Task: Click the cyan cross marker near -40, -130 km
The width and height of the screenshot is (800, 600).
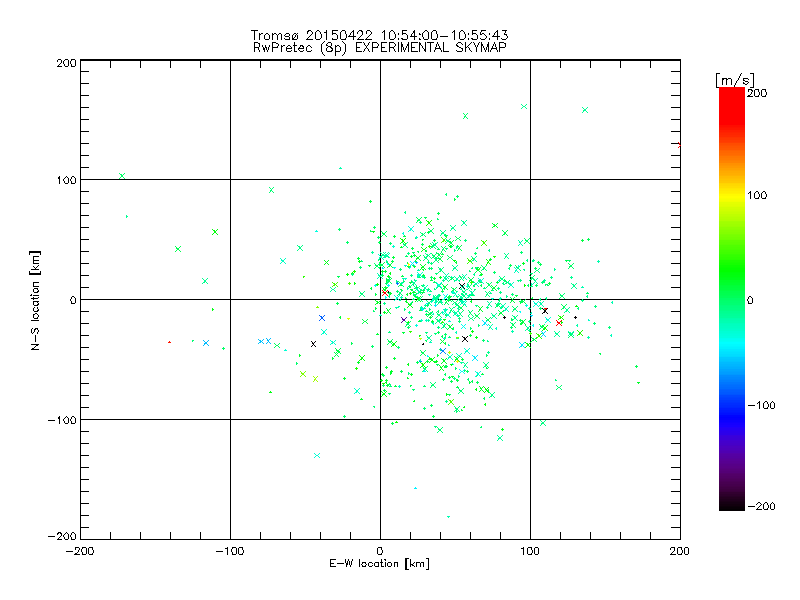Action: 317,456
